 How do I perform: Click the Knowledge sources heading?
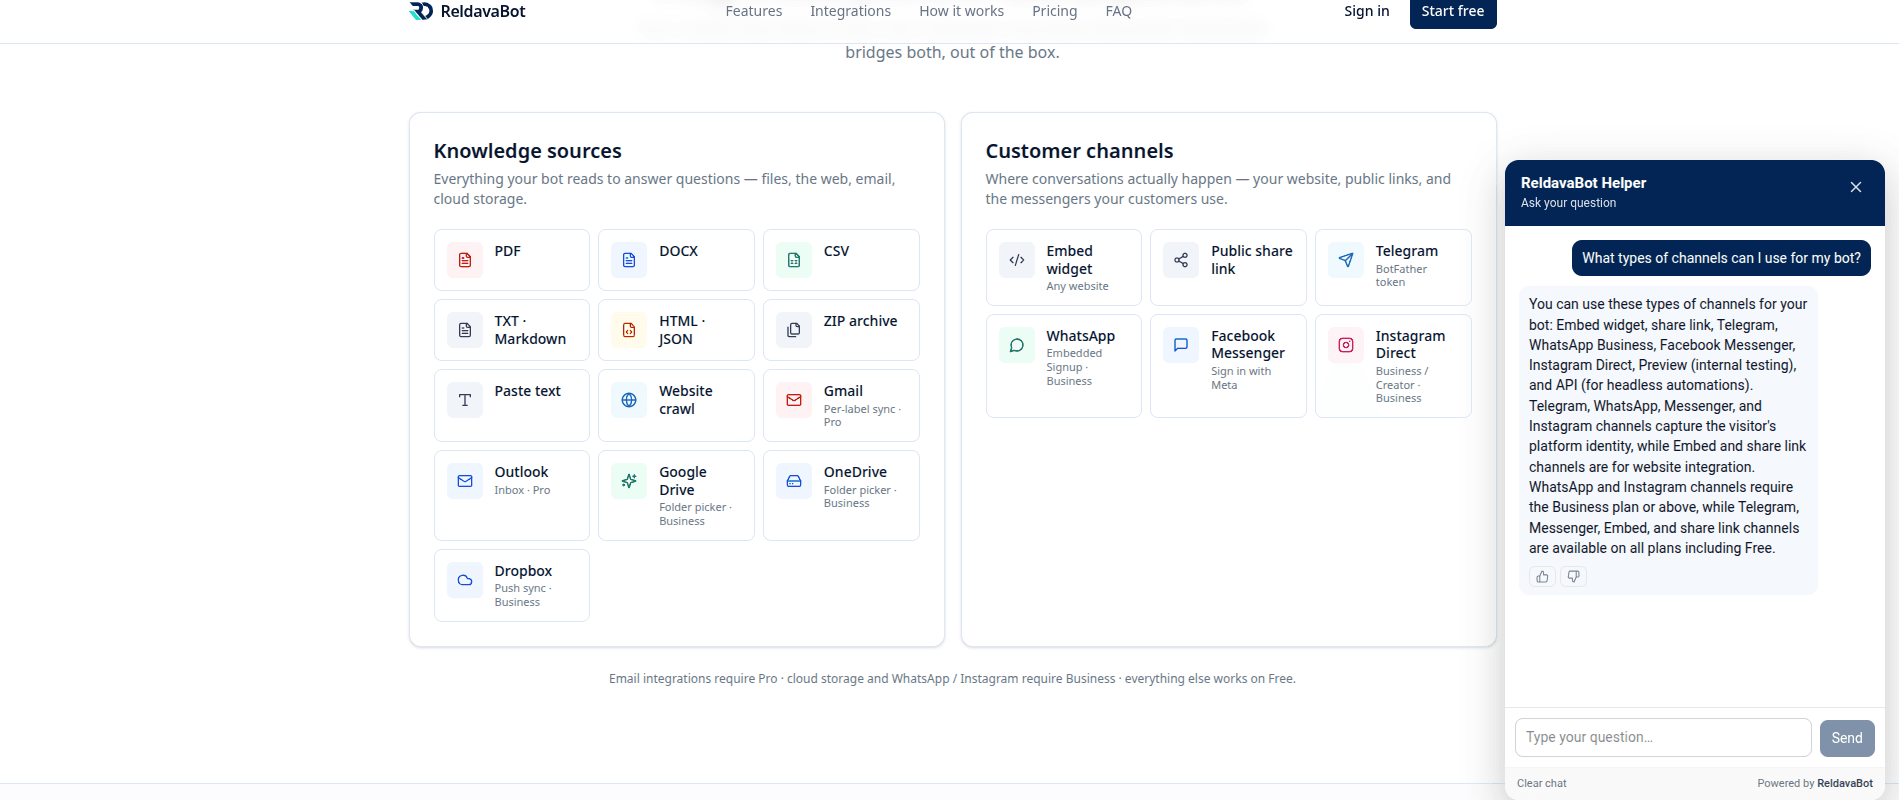pos(527,151)
